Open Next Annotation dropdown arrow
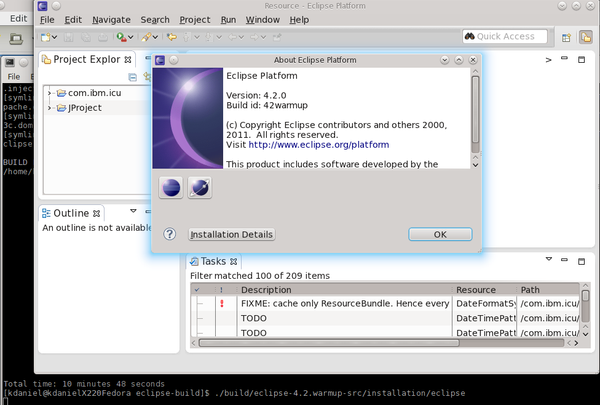 [x=197, y=37]
